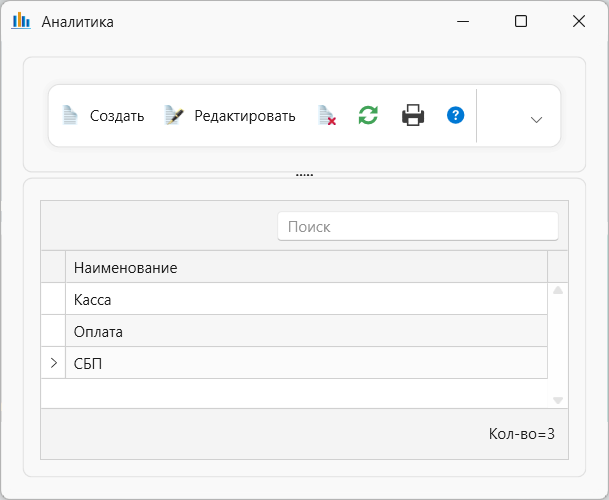Minimize the Аналитика window
Screen dimensions: 609x500
(463, 21)
